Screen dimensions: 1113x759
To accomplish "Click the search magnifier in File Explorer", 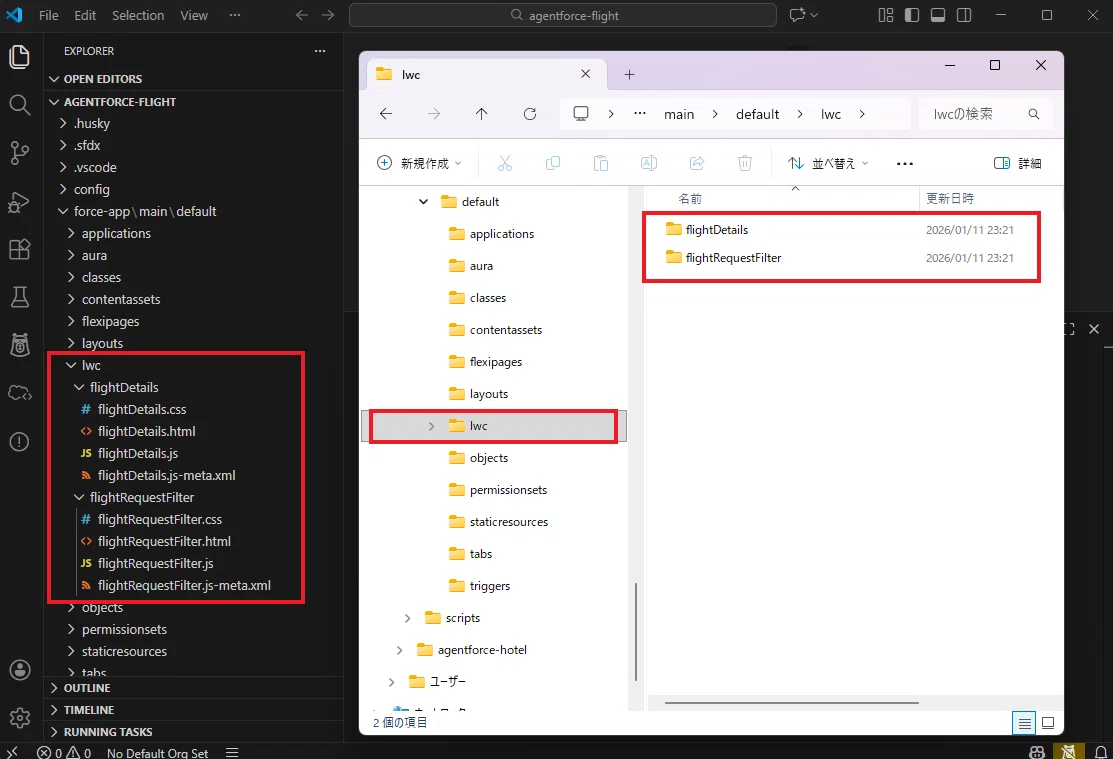I will (1034, 114).
